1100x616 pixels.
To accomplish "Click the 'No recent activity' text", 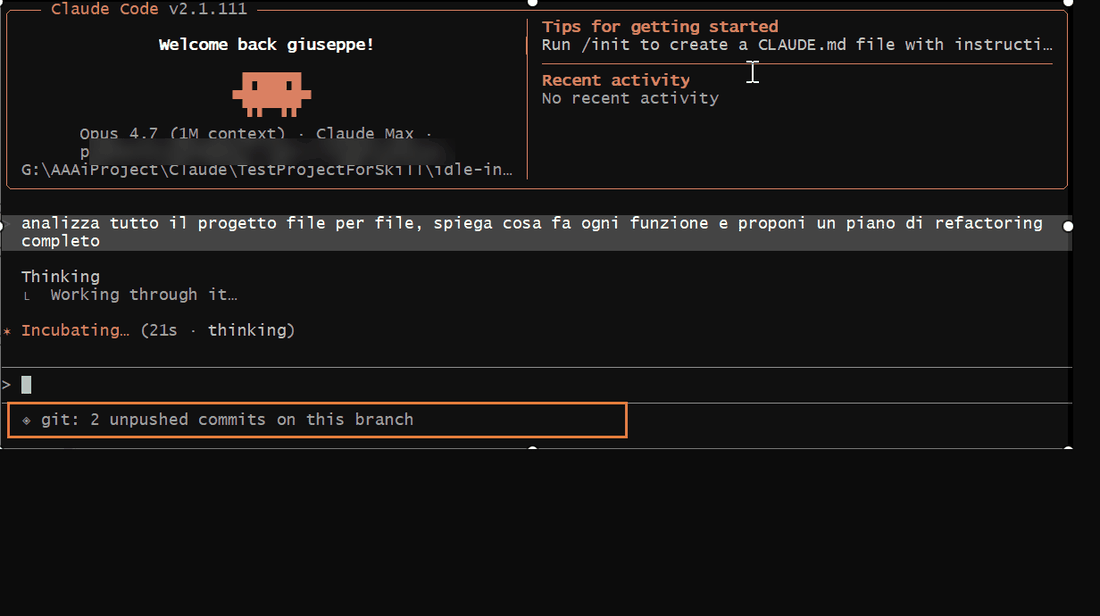I will (630, 98).
